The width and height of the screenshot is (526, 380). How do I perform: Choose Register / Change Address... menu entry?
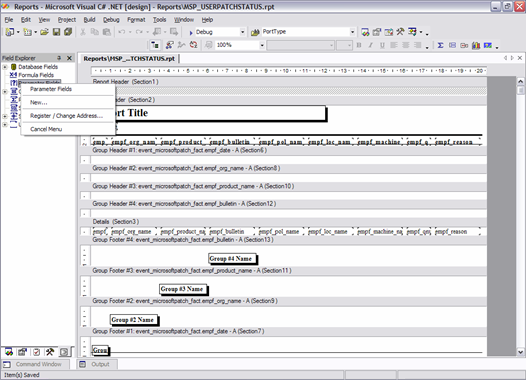(x=68, y=116)
